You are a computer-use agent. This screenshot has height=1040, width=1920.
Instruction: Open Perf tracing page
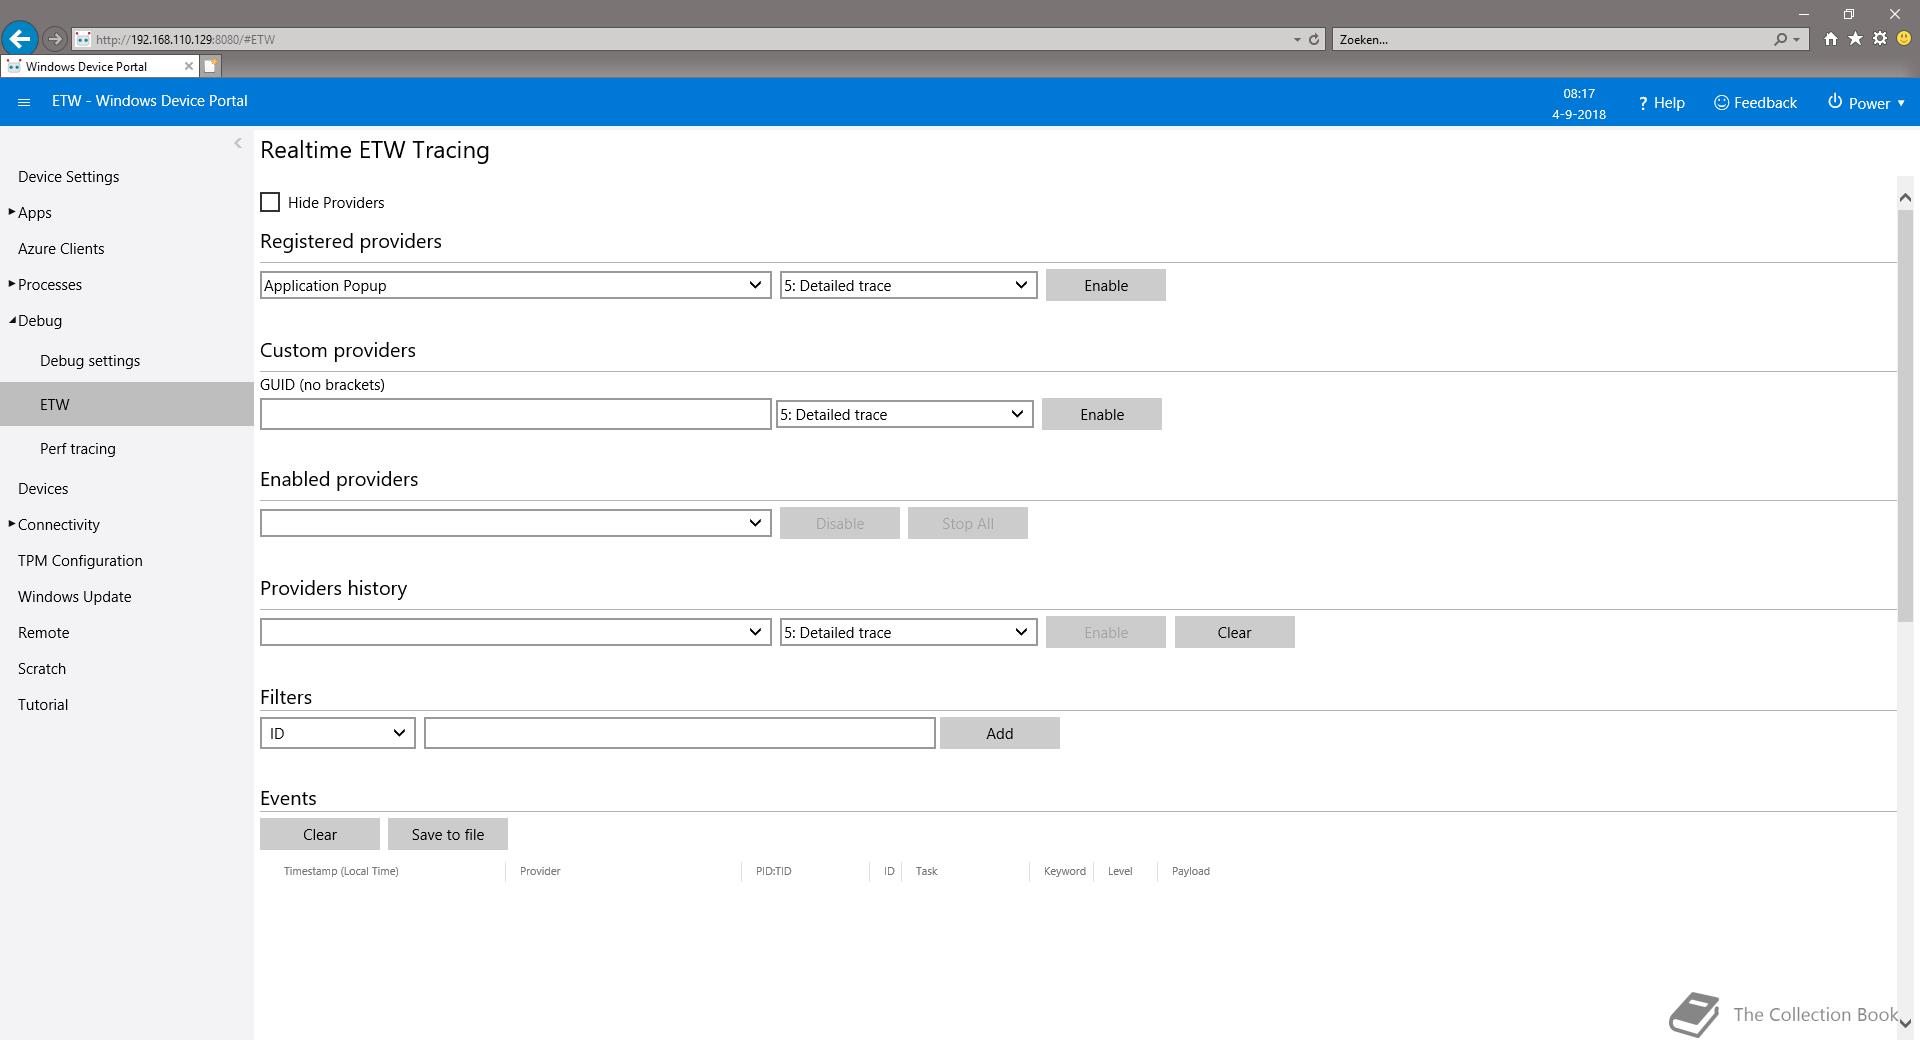[78, 449]
